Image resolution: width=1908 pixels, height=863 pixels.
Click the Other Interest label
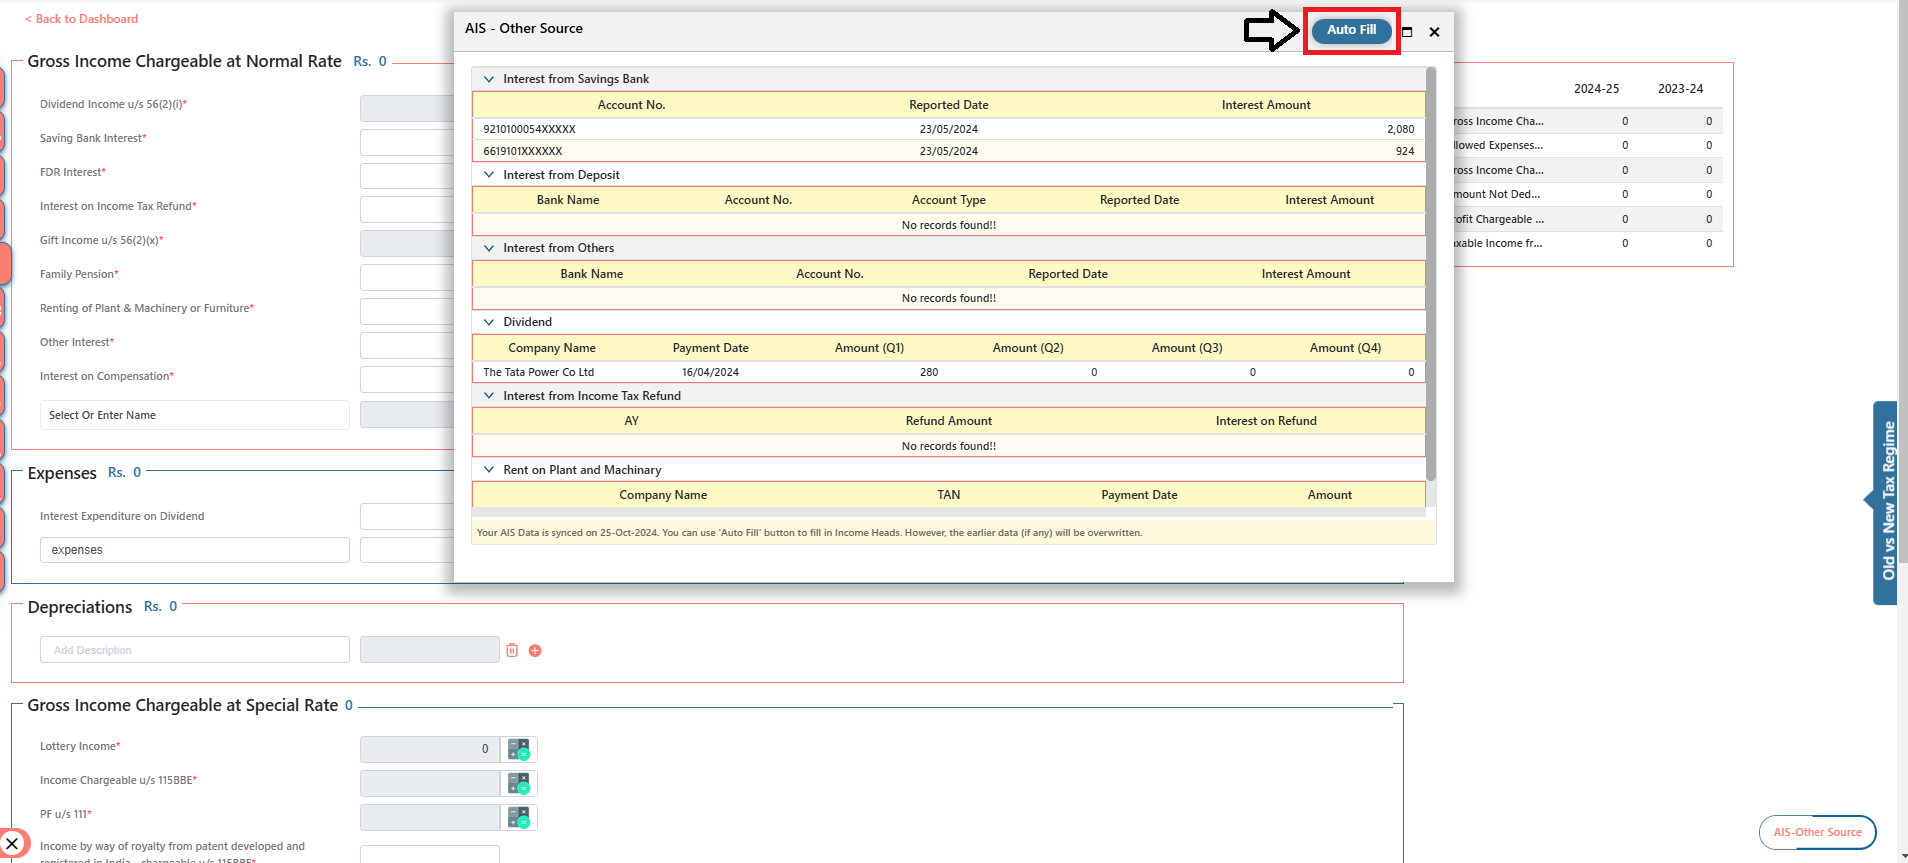tap(77, 342)
